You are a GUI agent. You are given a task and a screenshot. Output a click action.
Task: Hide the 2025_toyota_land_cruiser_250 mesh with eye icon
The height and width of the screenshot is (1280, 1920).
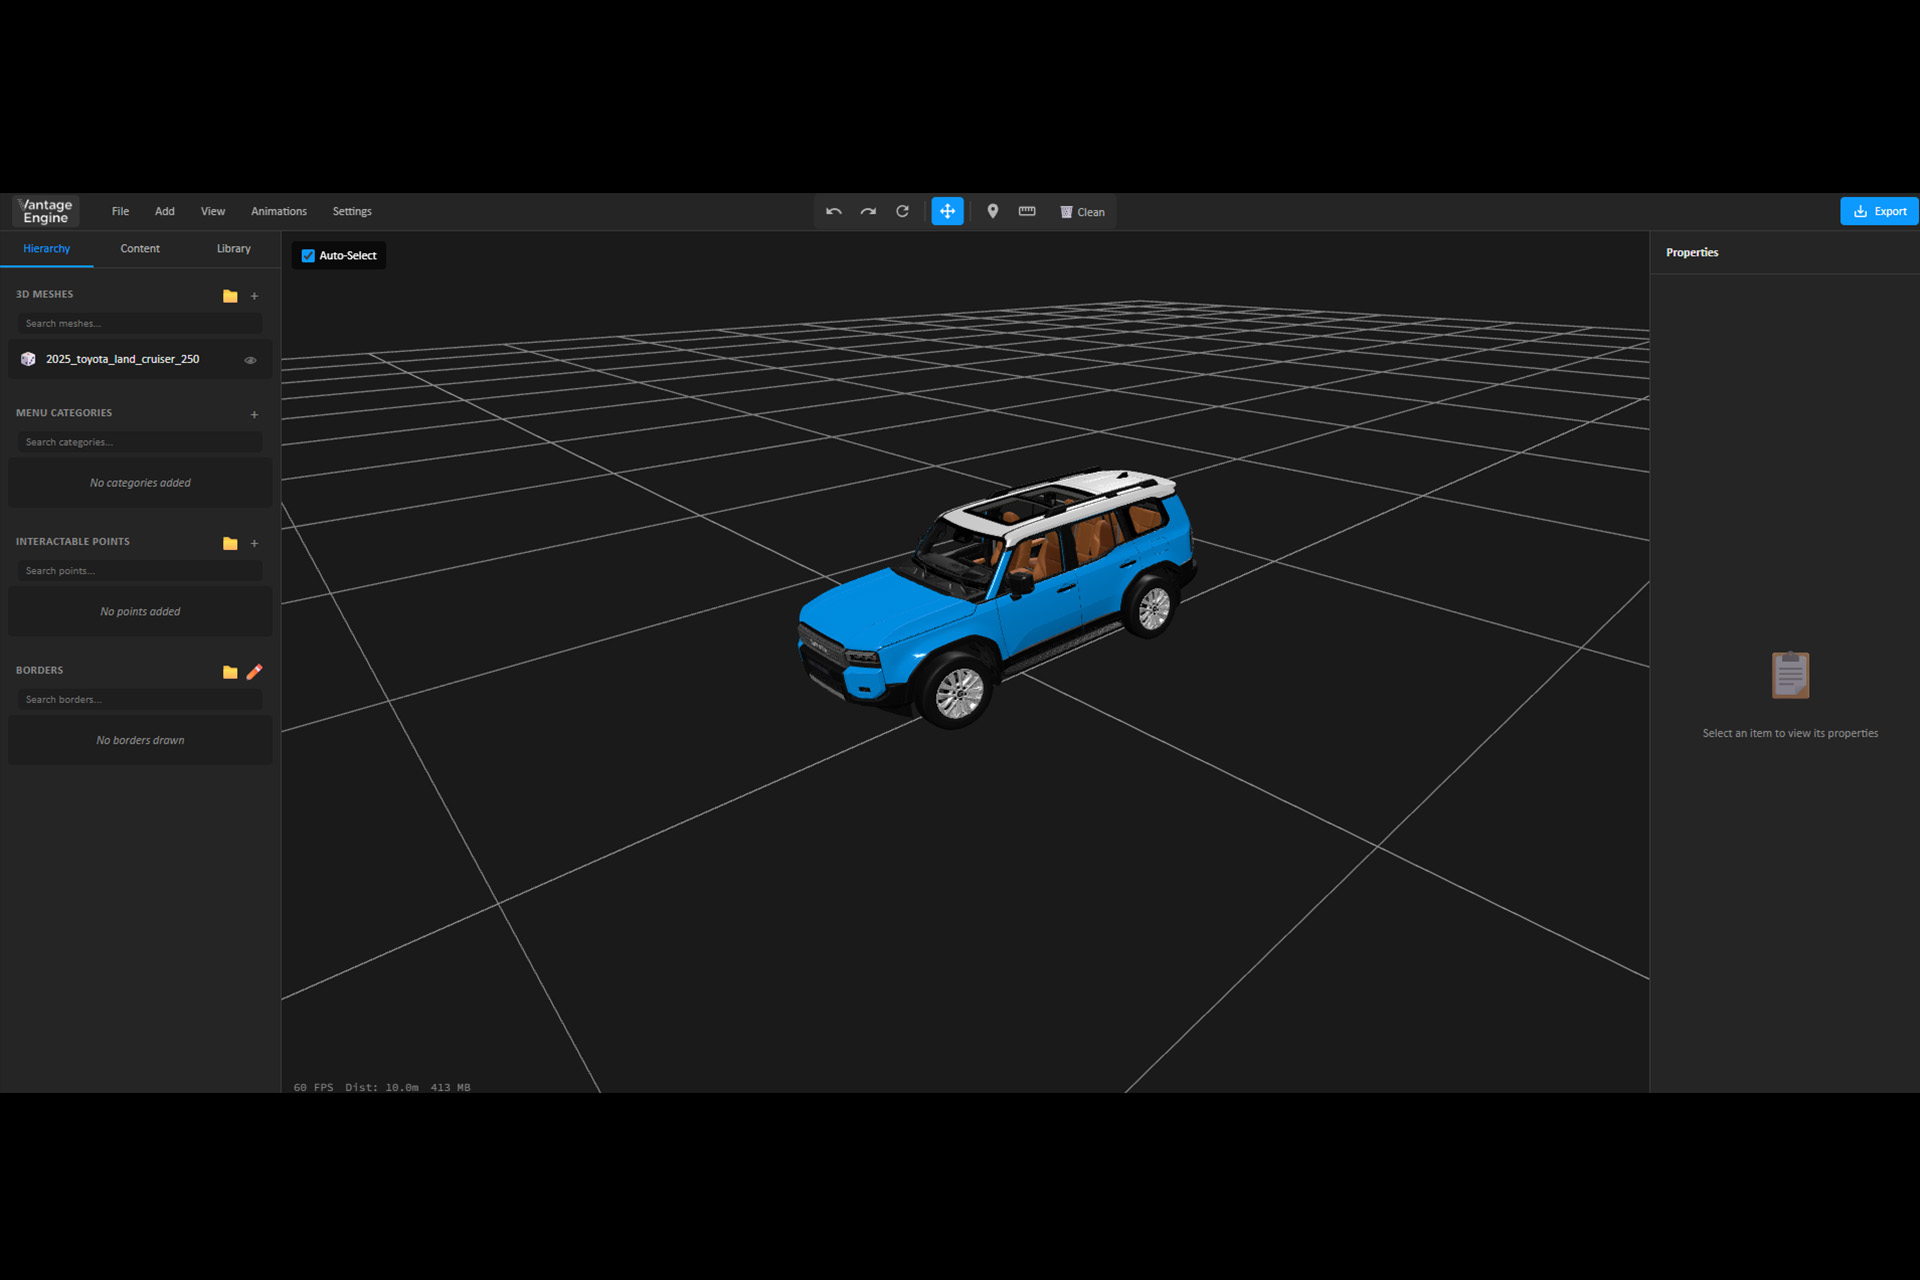(250, 360)
